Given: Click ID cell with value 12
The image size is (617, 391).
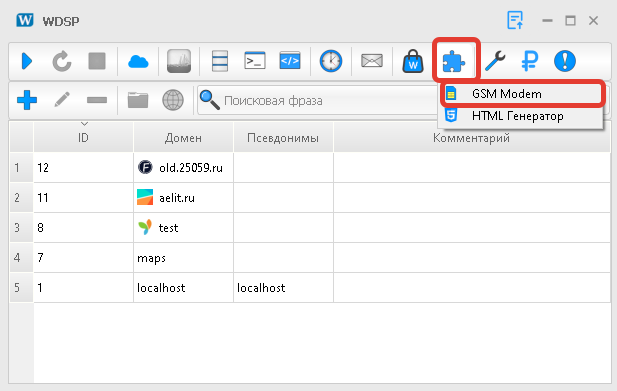Looking at the screenshot, I should pyautogui.click(x=83, y=168).
